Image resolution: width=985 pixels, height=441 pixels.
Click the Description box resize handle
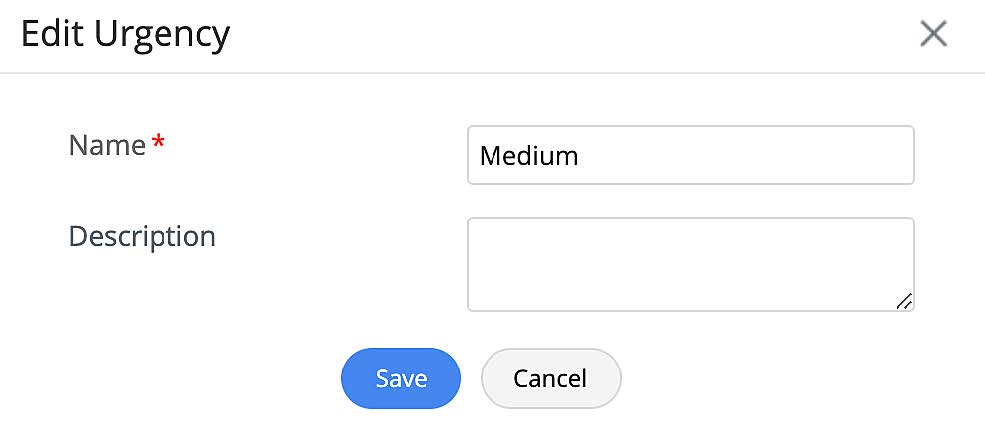903,300
